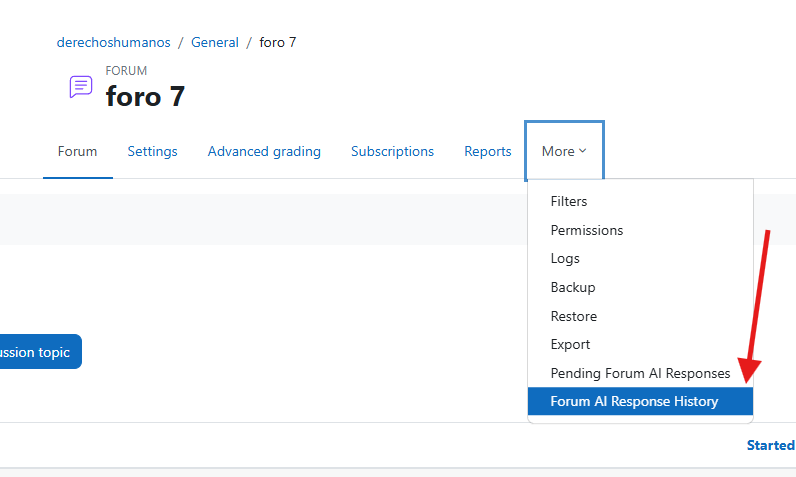Open the Settings tab
The width and height of the screenshot is (796, 477).
pos(152,152)
